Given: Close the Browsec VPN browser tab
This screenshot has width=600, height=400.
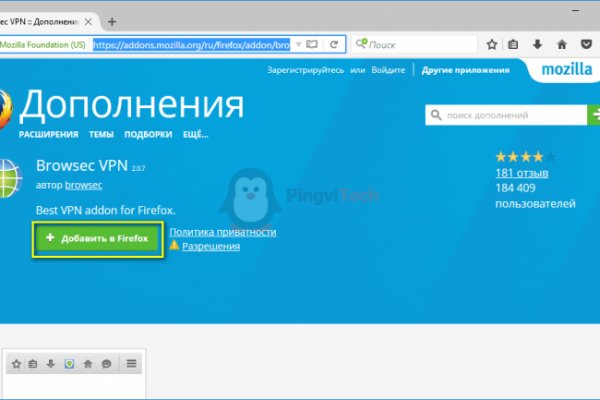Looking at the screenshot, I should coord(89,21).
